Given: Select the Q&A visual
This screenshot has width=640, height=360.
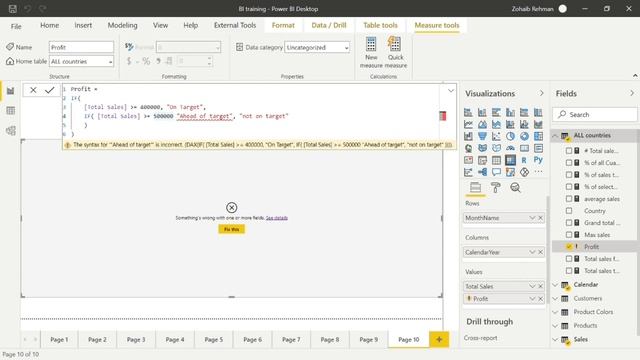Looking at the screenshot, I should pyautogui.click(x=496, y=172).
